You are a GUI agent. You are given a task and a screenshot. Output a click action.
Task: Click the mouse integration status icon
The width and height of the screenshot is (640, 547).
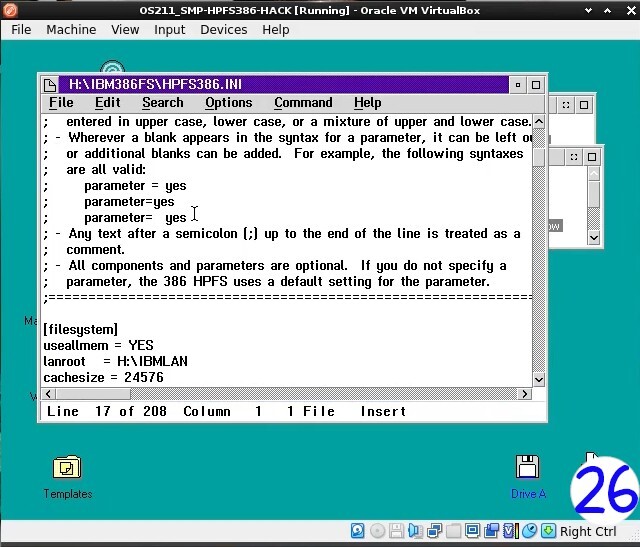click(x=529, y=531)
